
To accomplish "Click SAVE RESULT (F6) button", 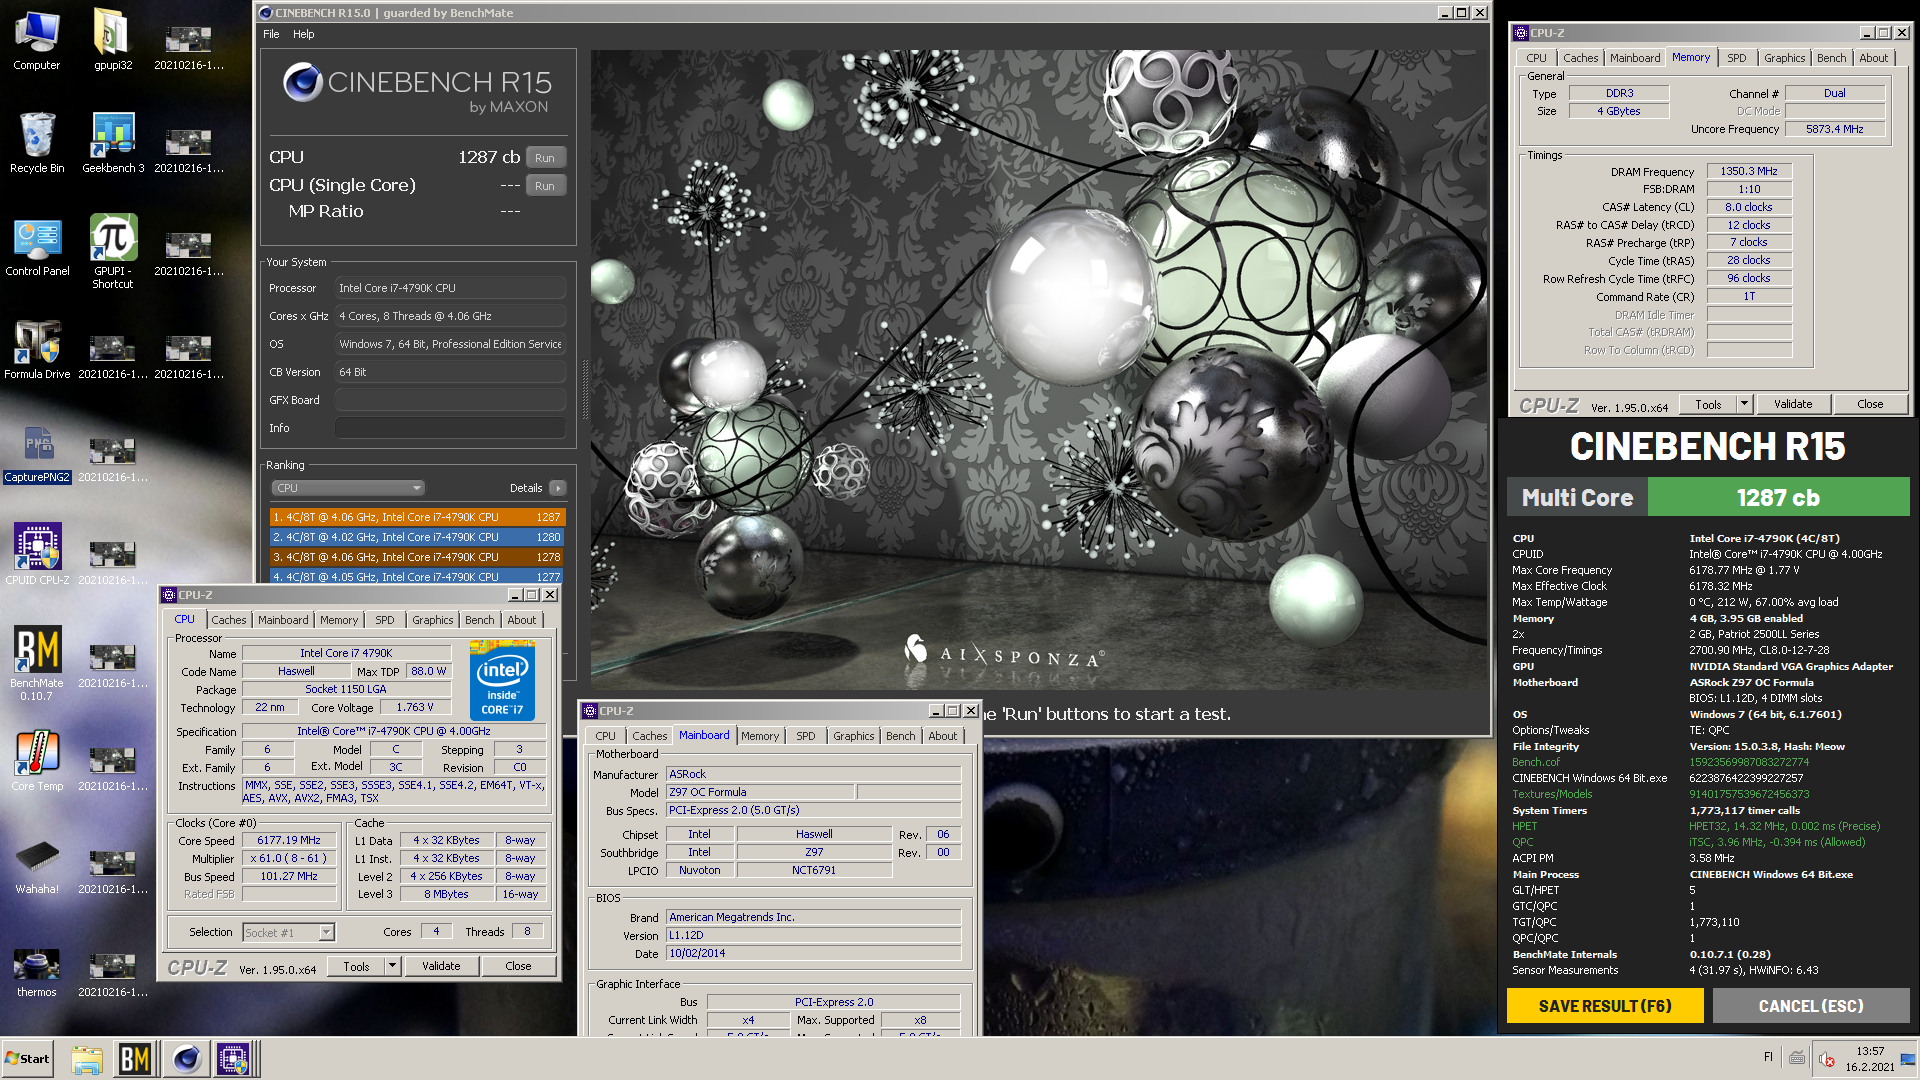I will [x=1605, y=1006].
